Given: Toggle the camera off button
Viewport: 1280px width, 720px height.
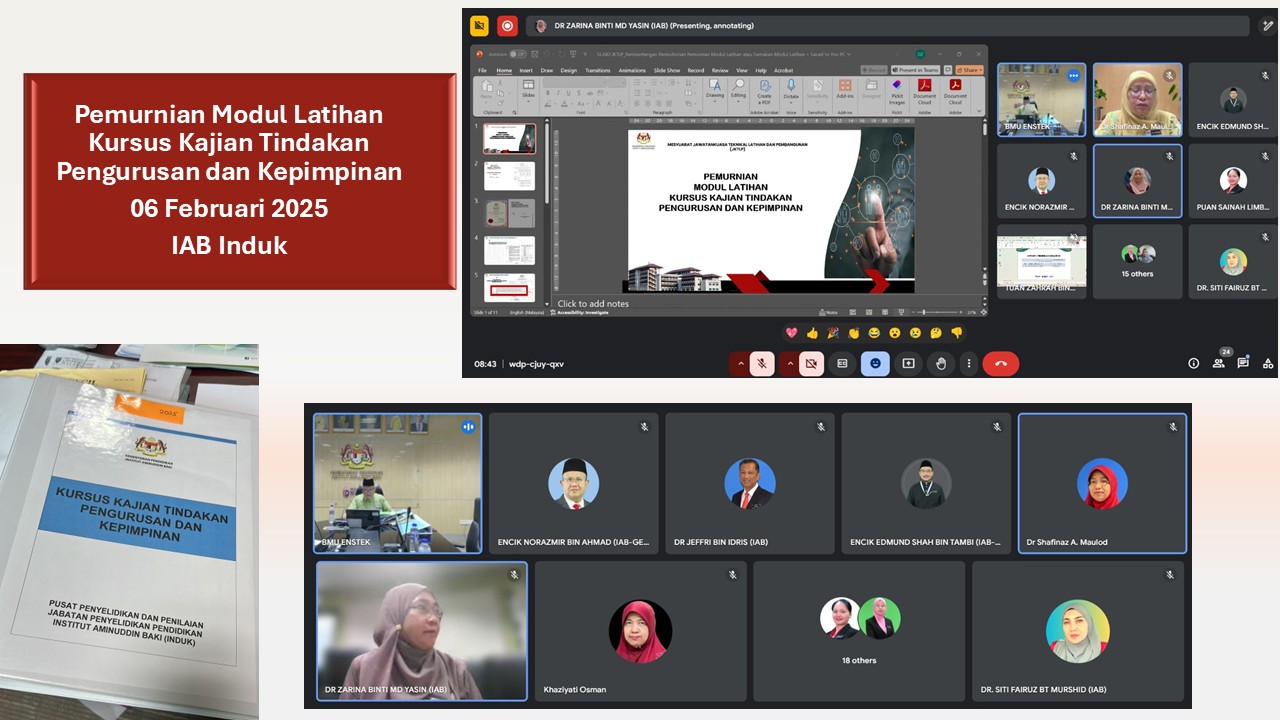Looking at the screenshot, I should pyautogui.click(x=811, y=364).
